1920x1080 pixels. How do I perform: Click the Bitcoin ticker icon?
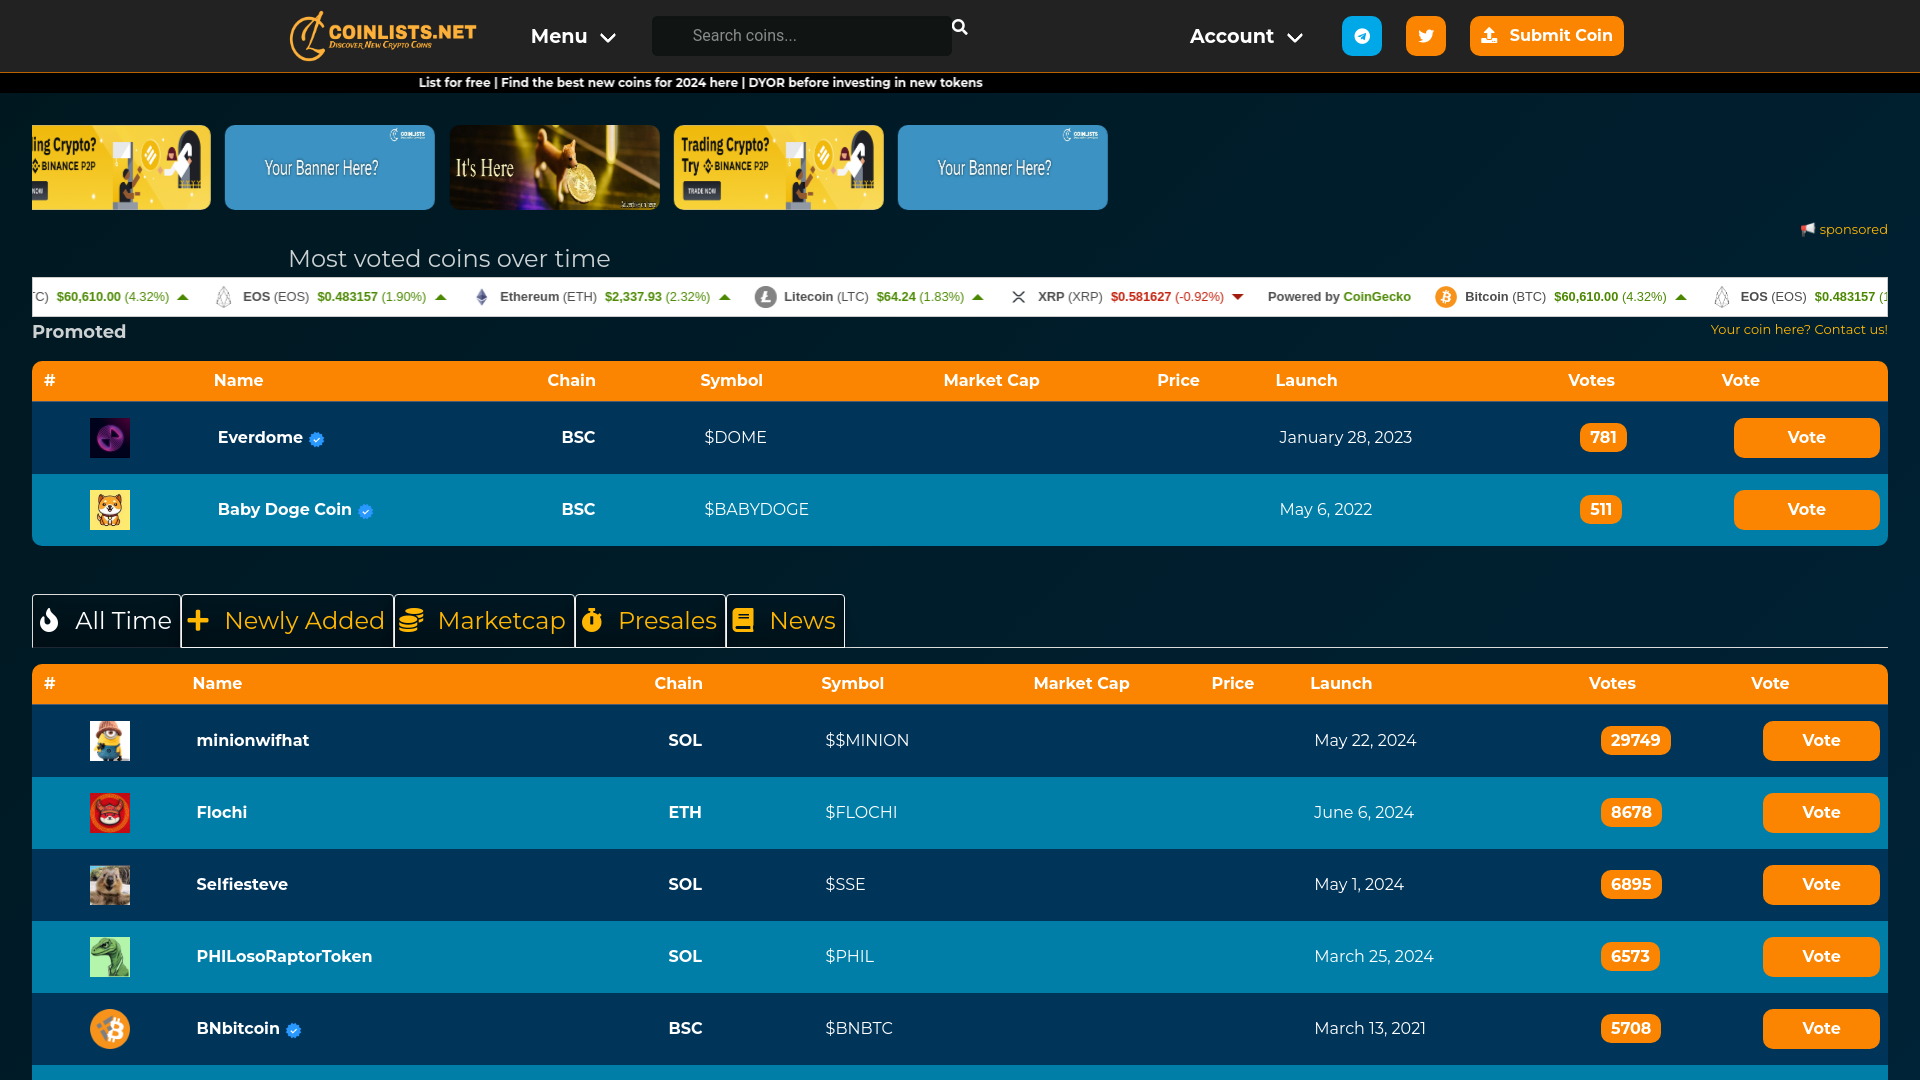pyautogui.click(x=1446, y=297)
